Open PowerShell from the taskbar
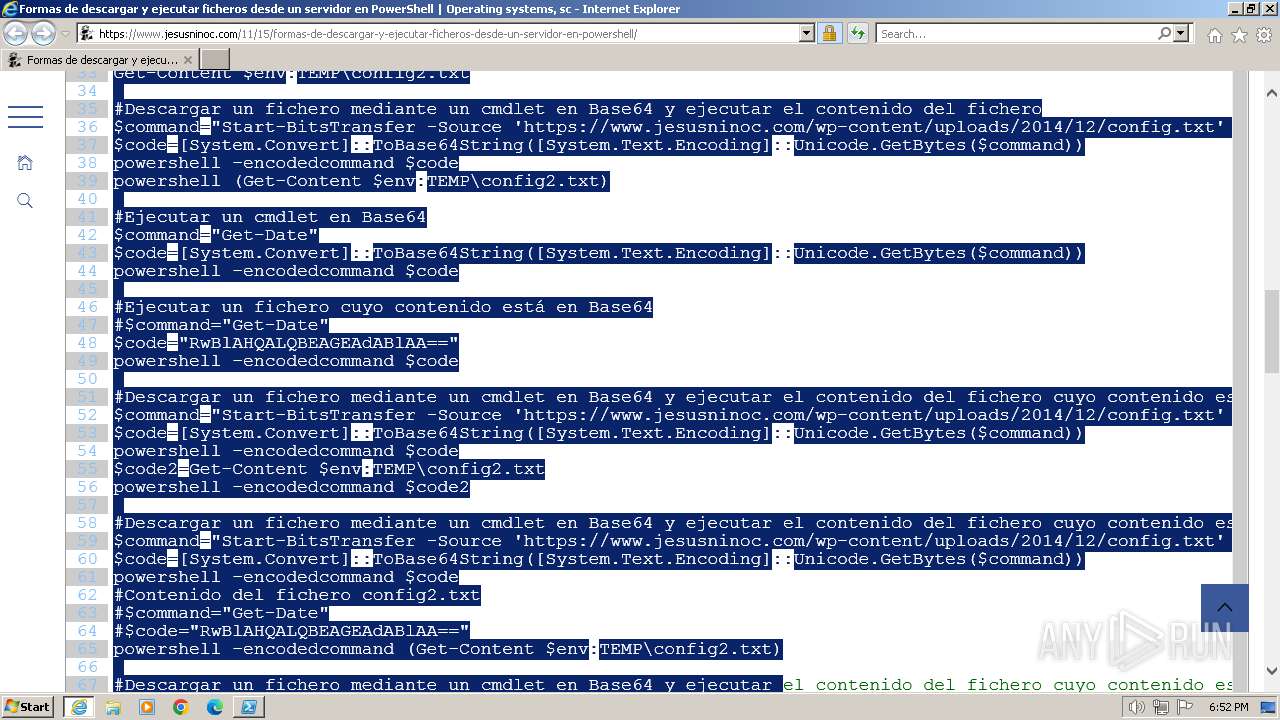 point(249,707)
